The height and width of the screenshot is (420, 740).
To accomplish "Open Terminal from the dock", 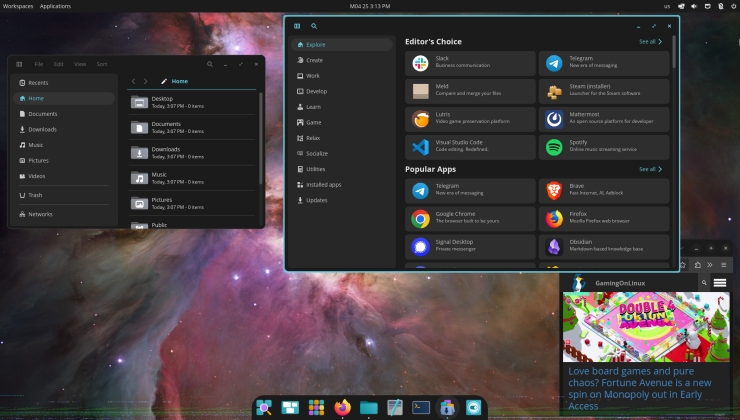I will (421, 407).
